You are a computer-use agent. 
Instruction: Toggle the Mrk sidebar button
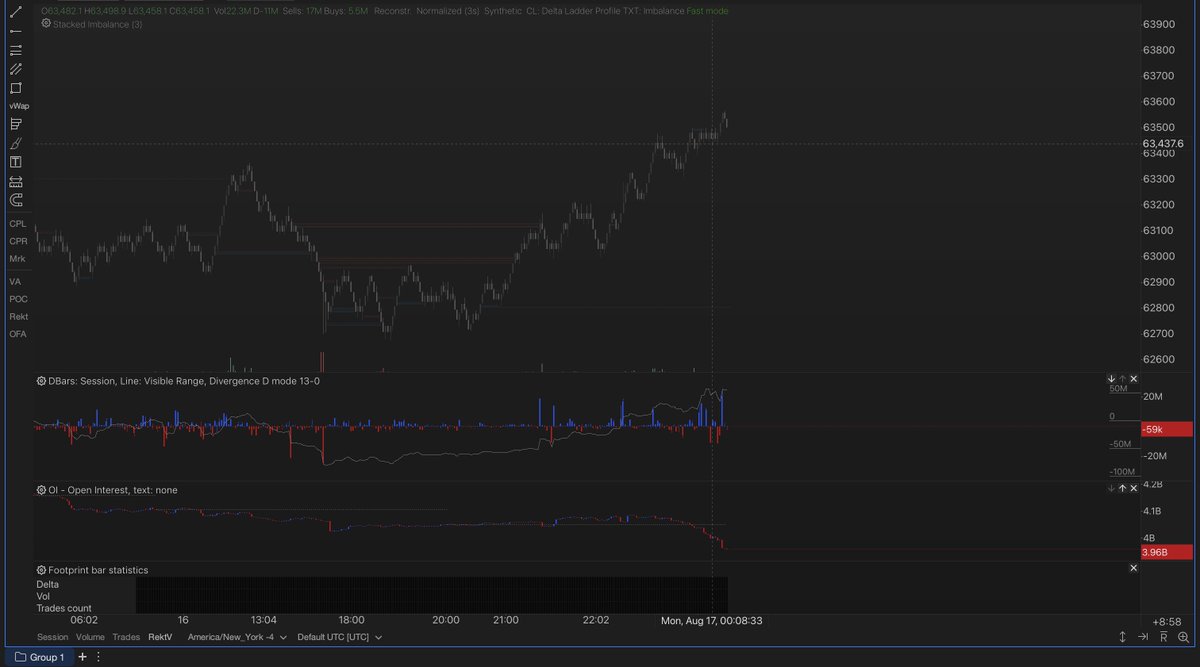pyautogui.click(x=17, y=259)
